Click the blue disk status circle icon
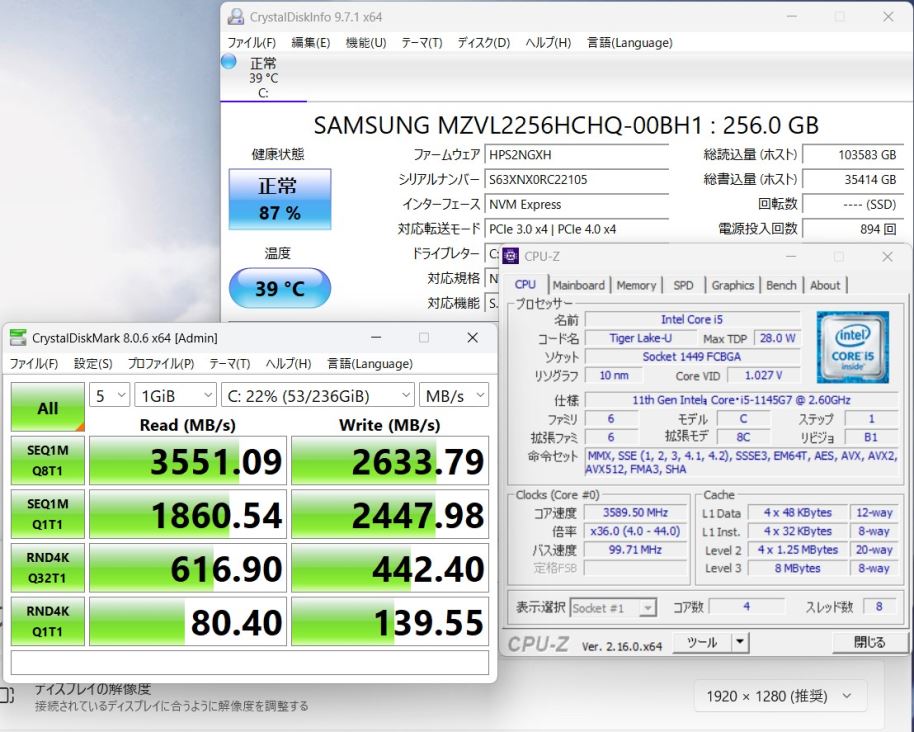The width and height of the screenshot is (914, 732). pos(228,61)
